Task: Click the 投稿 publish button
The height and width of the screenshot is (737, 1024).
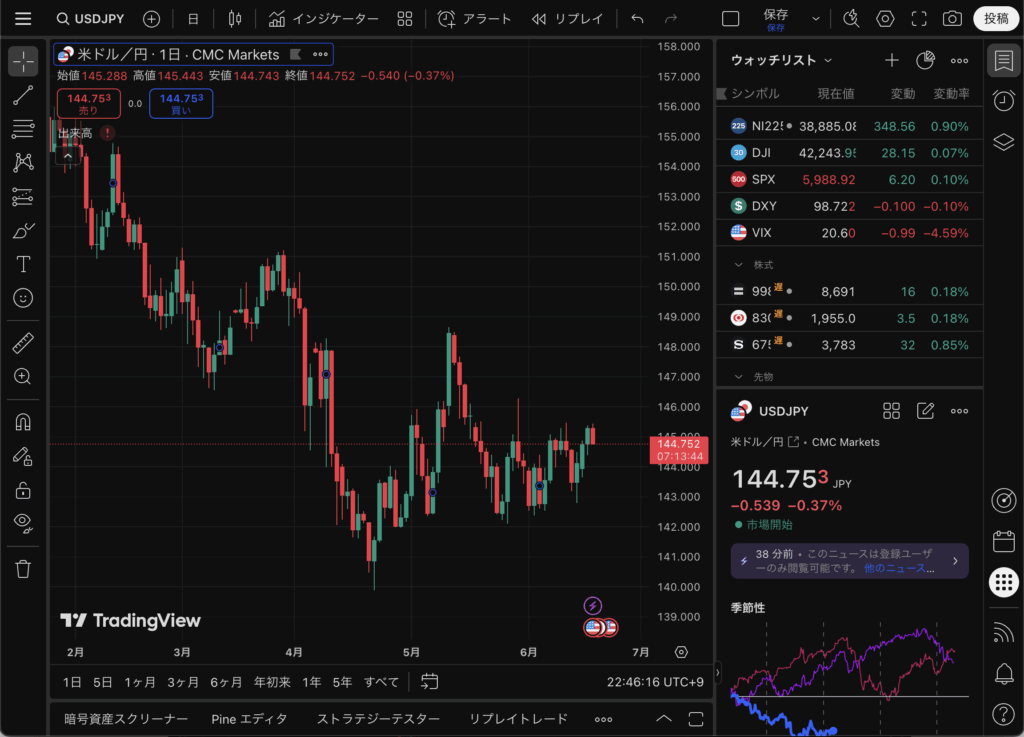Action: tap(996, 19)
